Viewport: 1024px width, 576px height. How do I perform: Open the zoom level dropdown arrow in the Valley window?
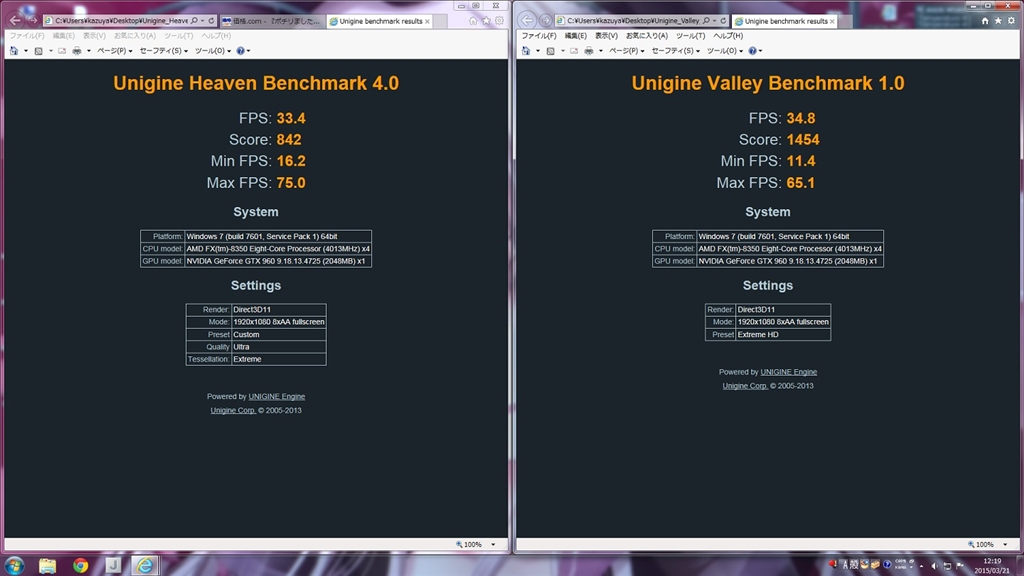(1005, 544)
